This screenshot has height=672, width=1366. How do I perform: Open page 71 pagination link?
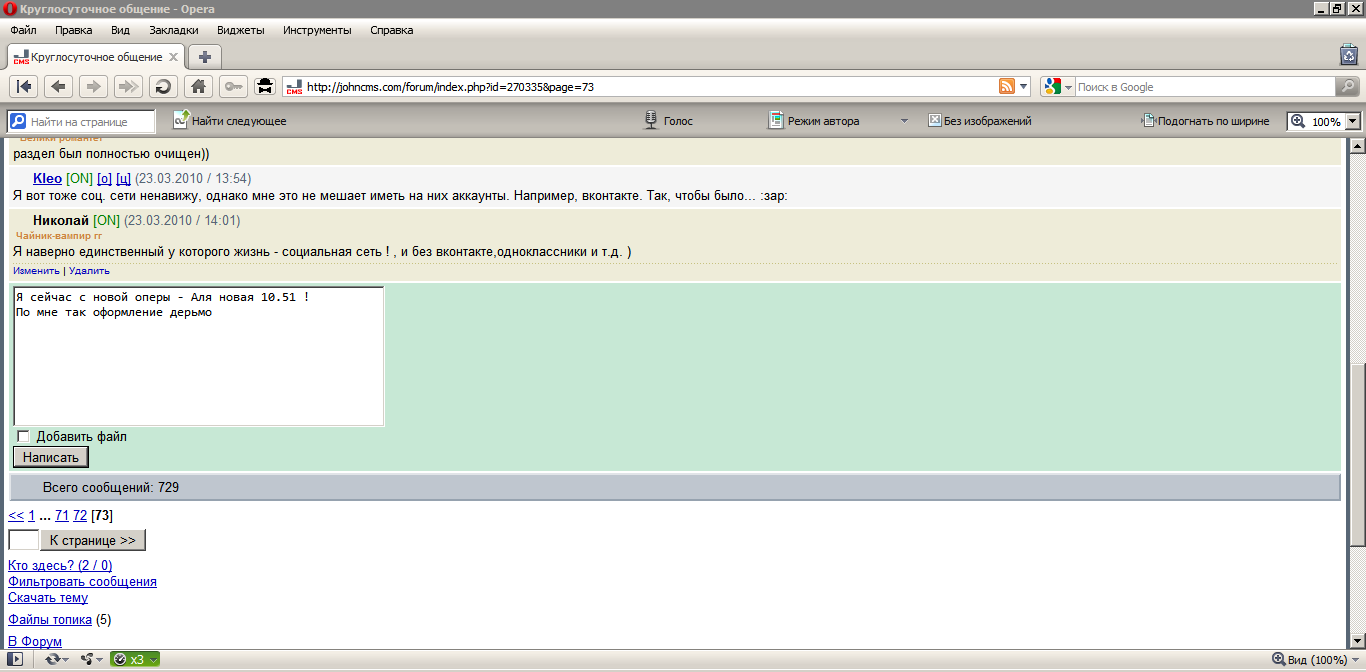[x=62, y=516]
